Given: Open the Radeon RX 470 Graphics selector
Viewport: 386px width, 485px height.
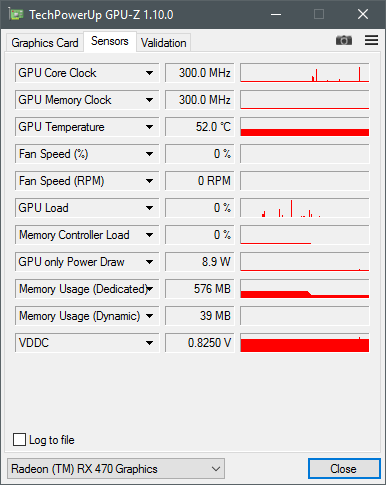Looking at the screenshot, I should pos(116,469).
